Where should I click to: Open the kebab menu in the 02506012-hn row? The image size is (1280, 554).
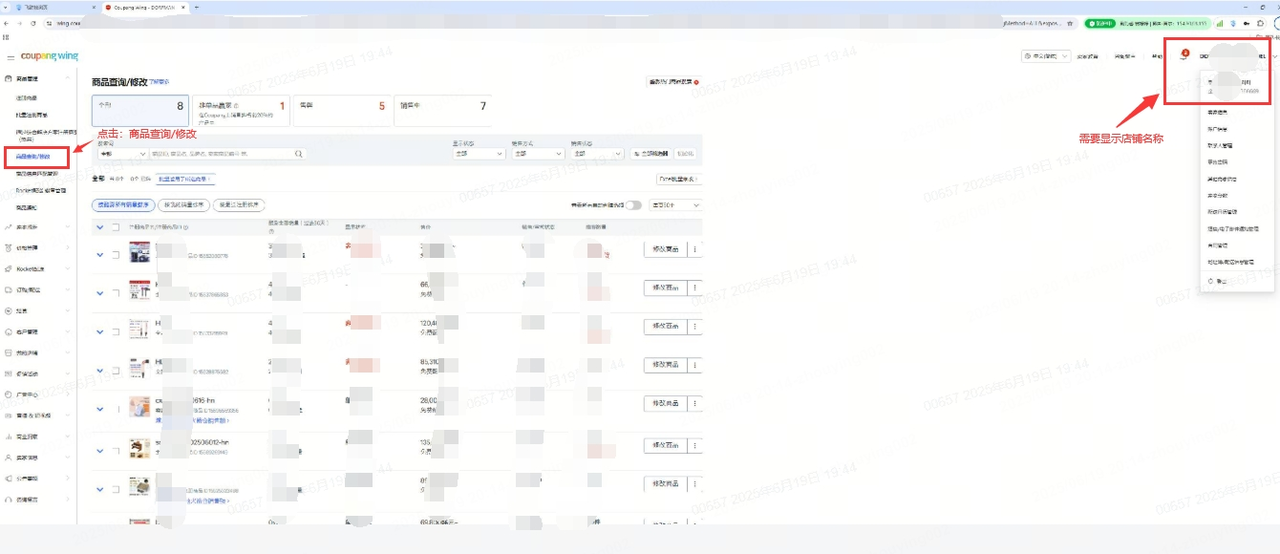coord(695,445)
